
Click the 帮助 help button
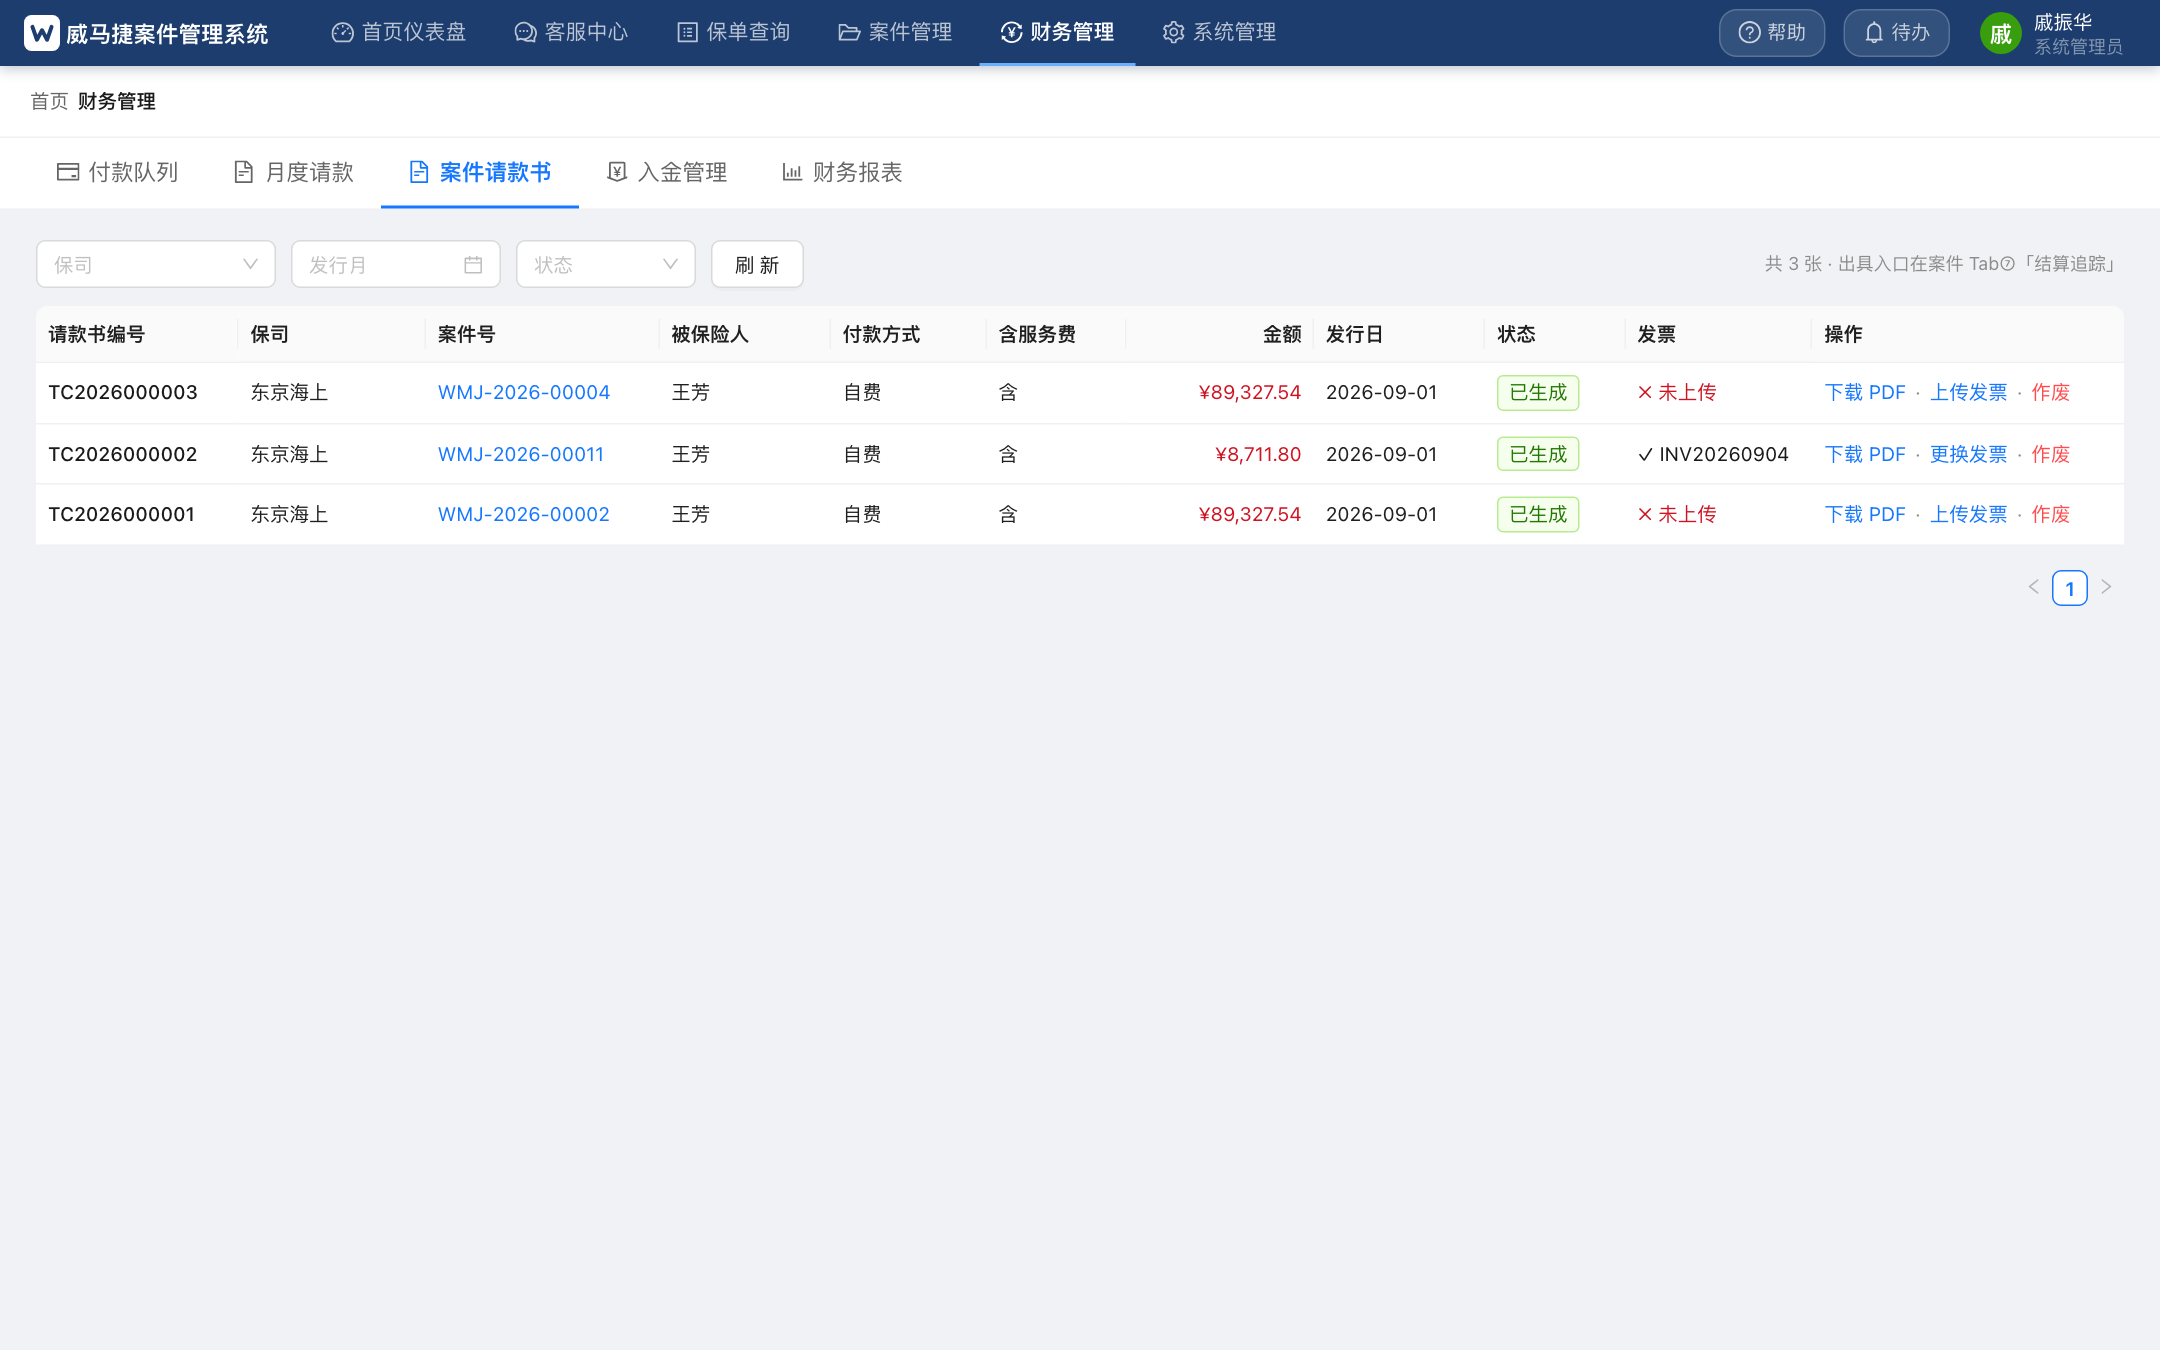[1772, 33]
